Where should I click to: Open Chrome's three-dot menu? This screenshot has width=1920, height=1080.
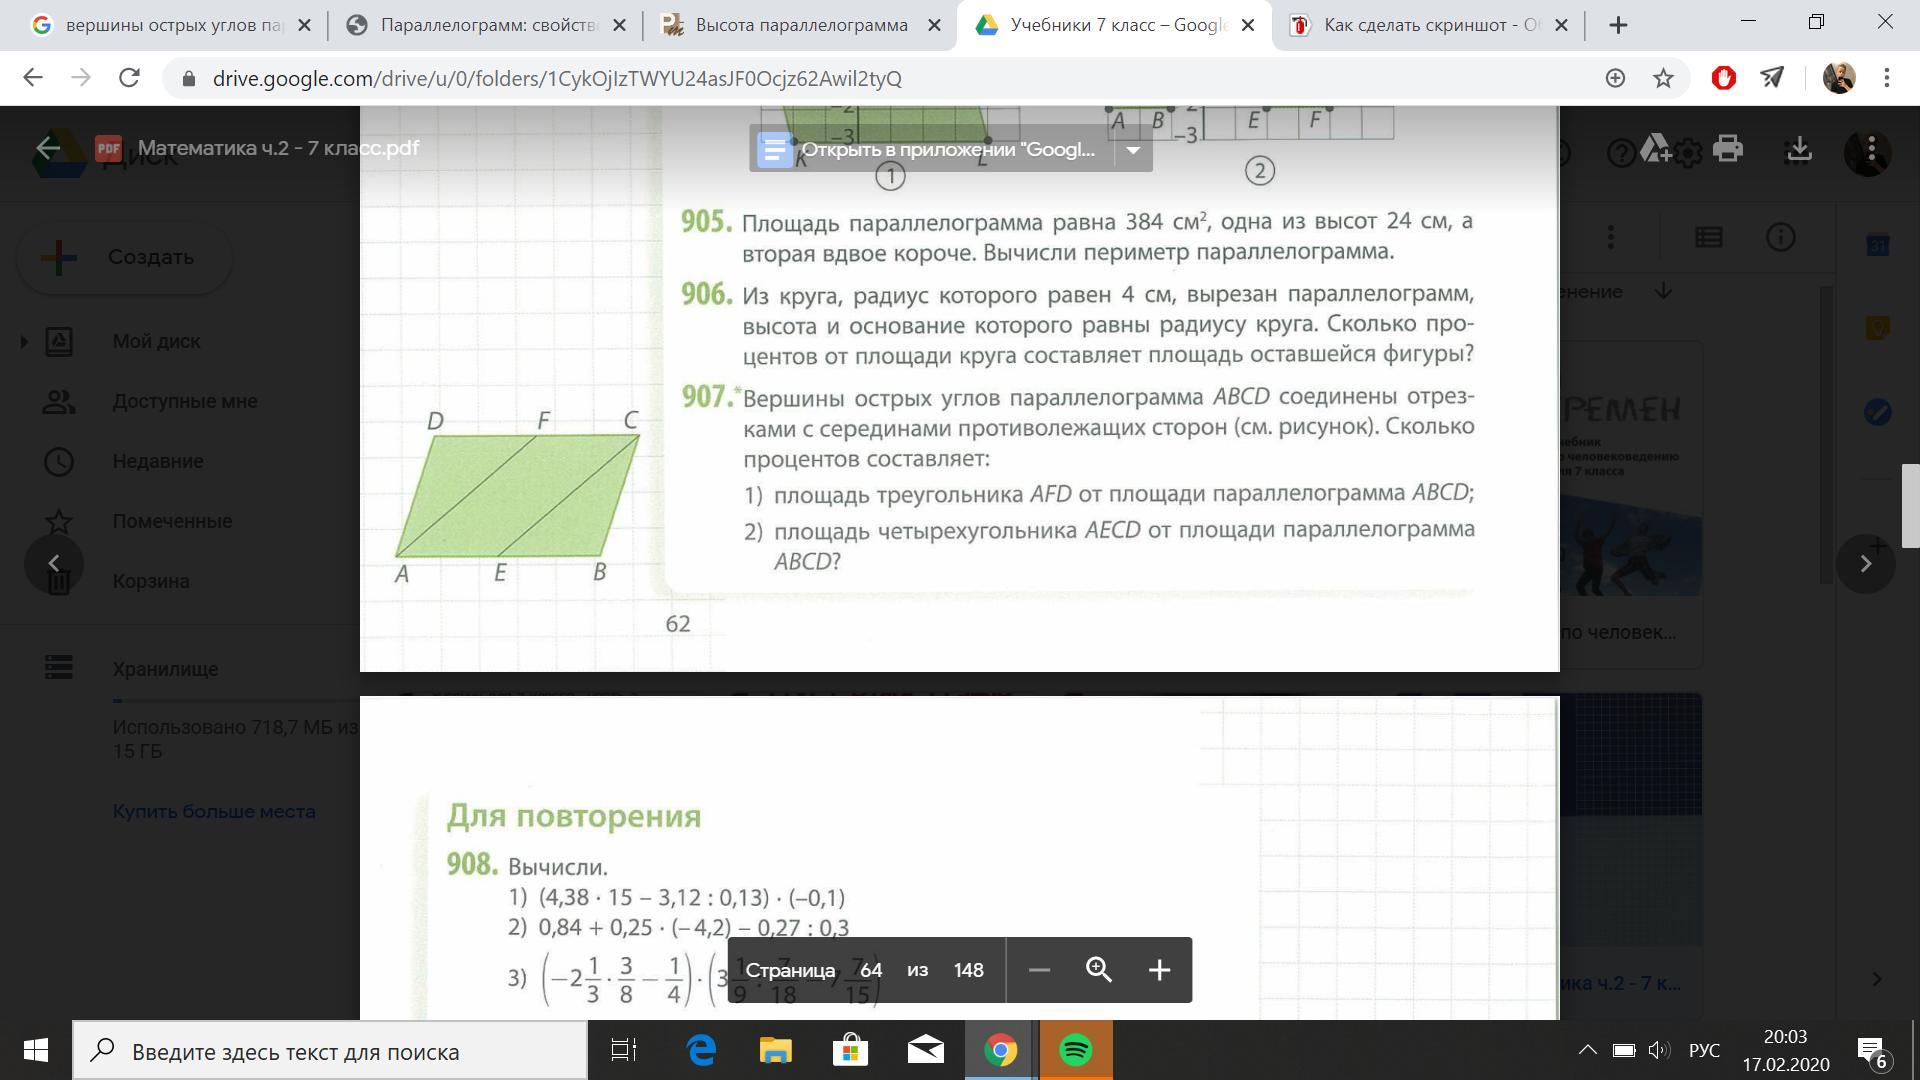coord(1887,78)
